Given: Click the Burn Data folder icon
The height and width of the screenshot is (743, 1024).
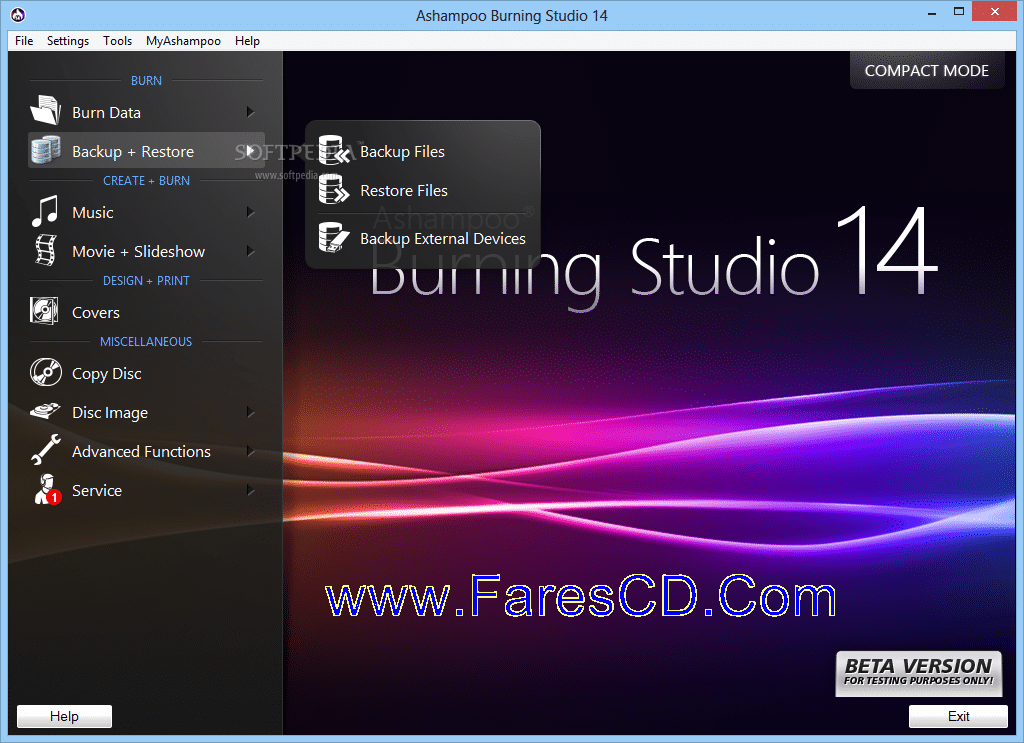Looking at the screenshot, I should pos(45,110).
